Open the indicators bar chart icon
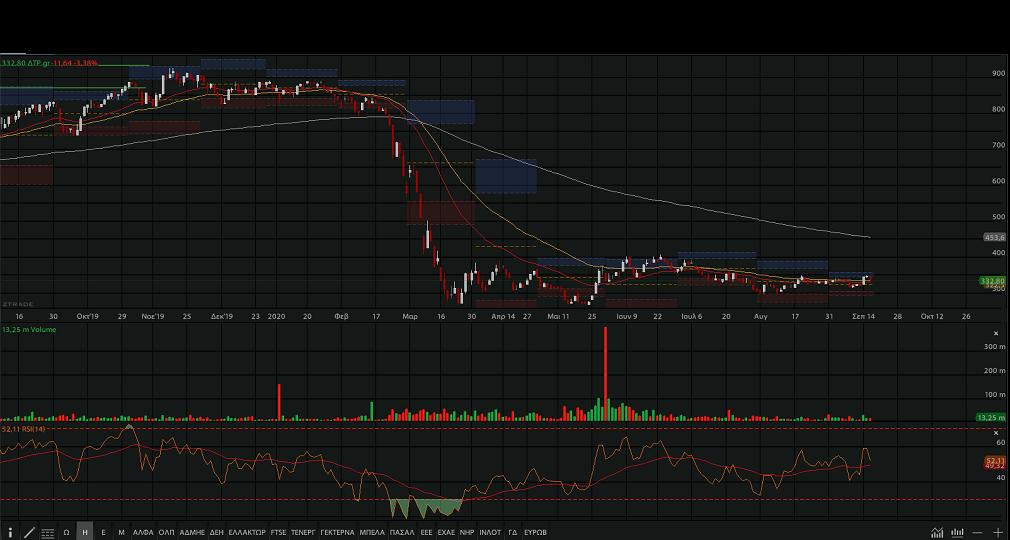 click(955, 532)
